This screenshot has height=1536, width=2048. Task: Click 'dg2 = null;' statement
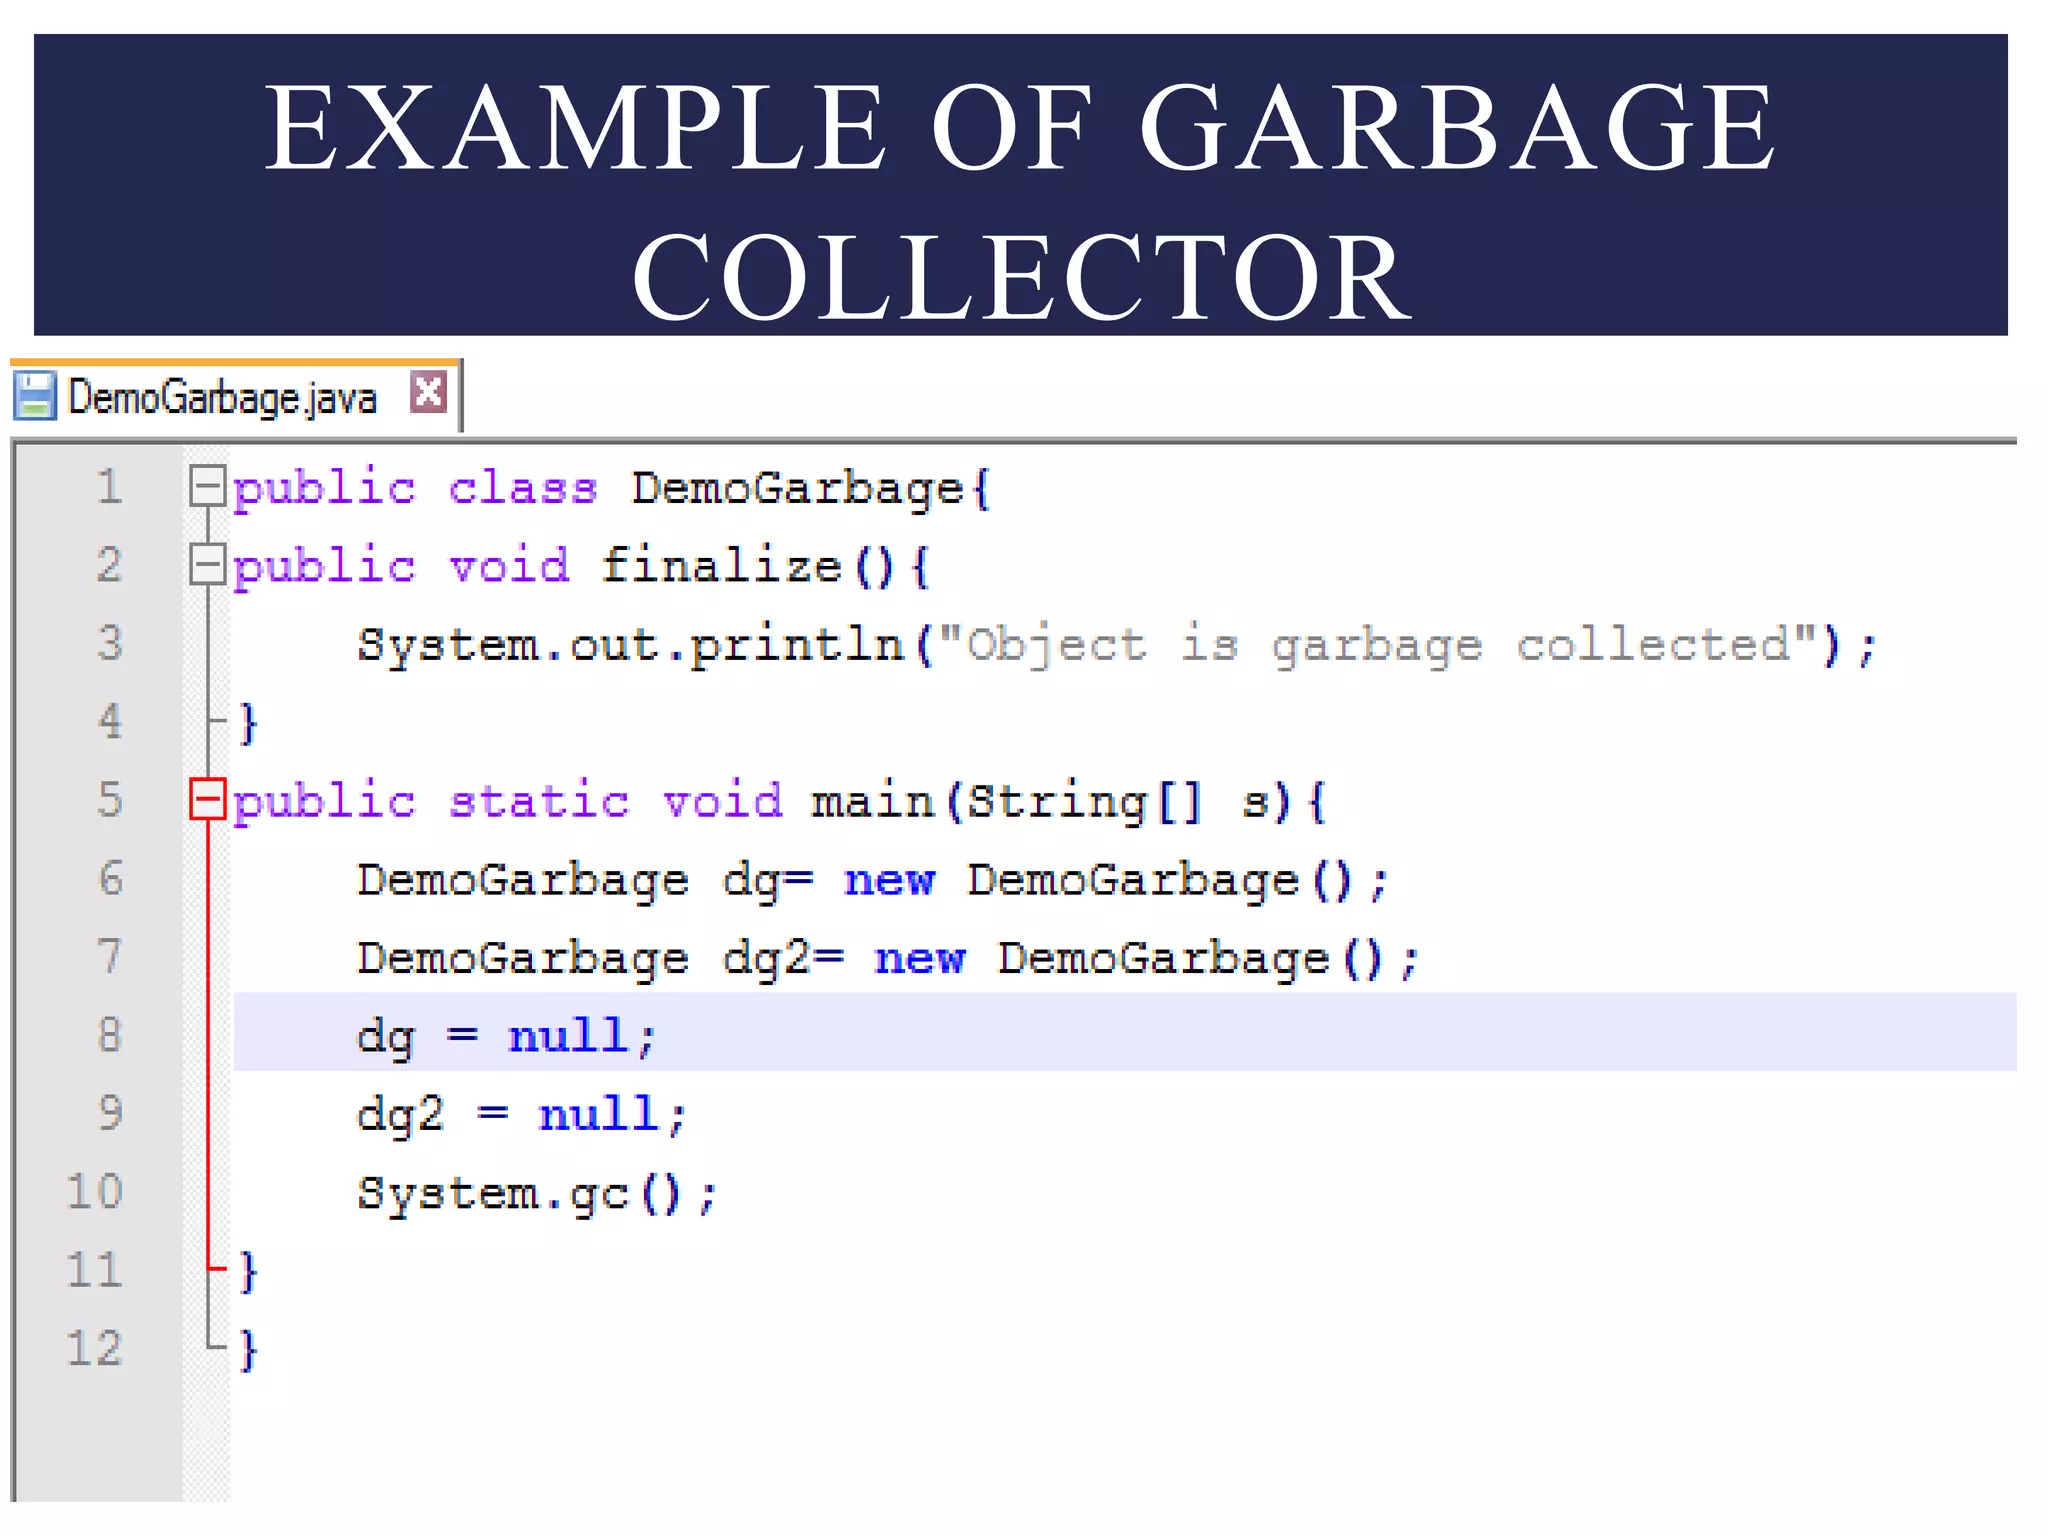pyautogui.click(x=521, y=1114)
